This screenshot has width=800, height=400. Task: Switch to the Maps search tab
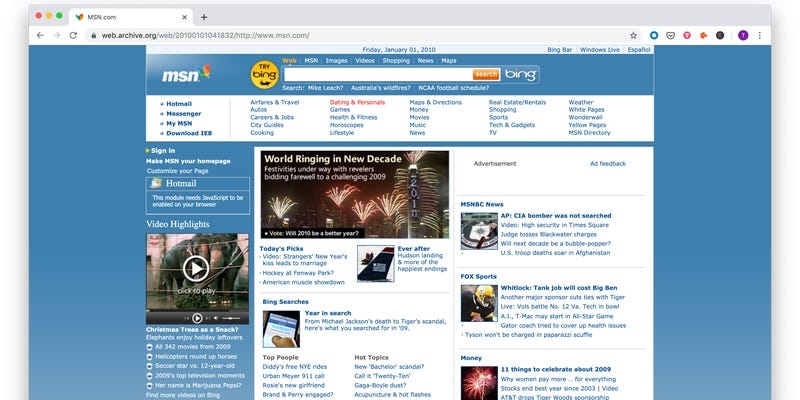[449, 60]
